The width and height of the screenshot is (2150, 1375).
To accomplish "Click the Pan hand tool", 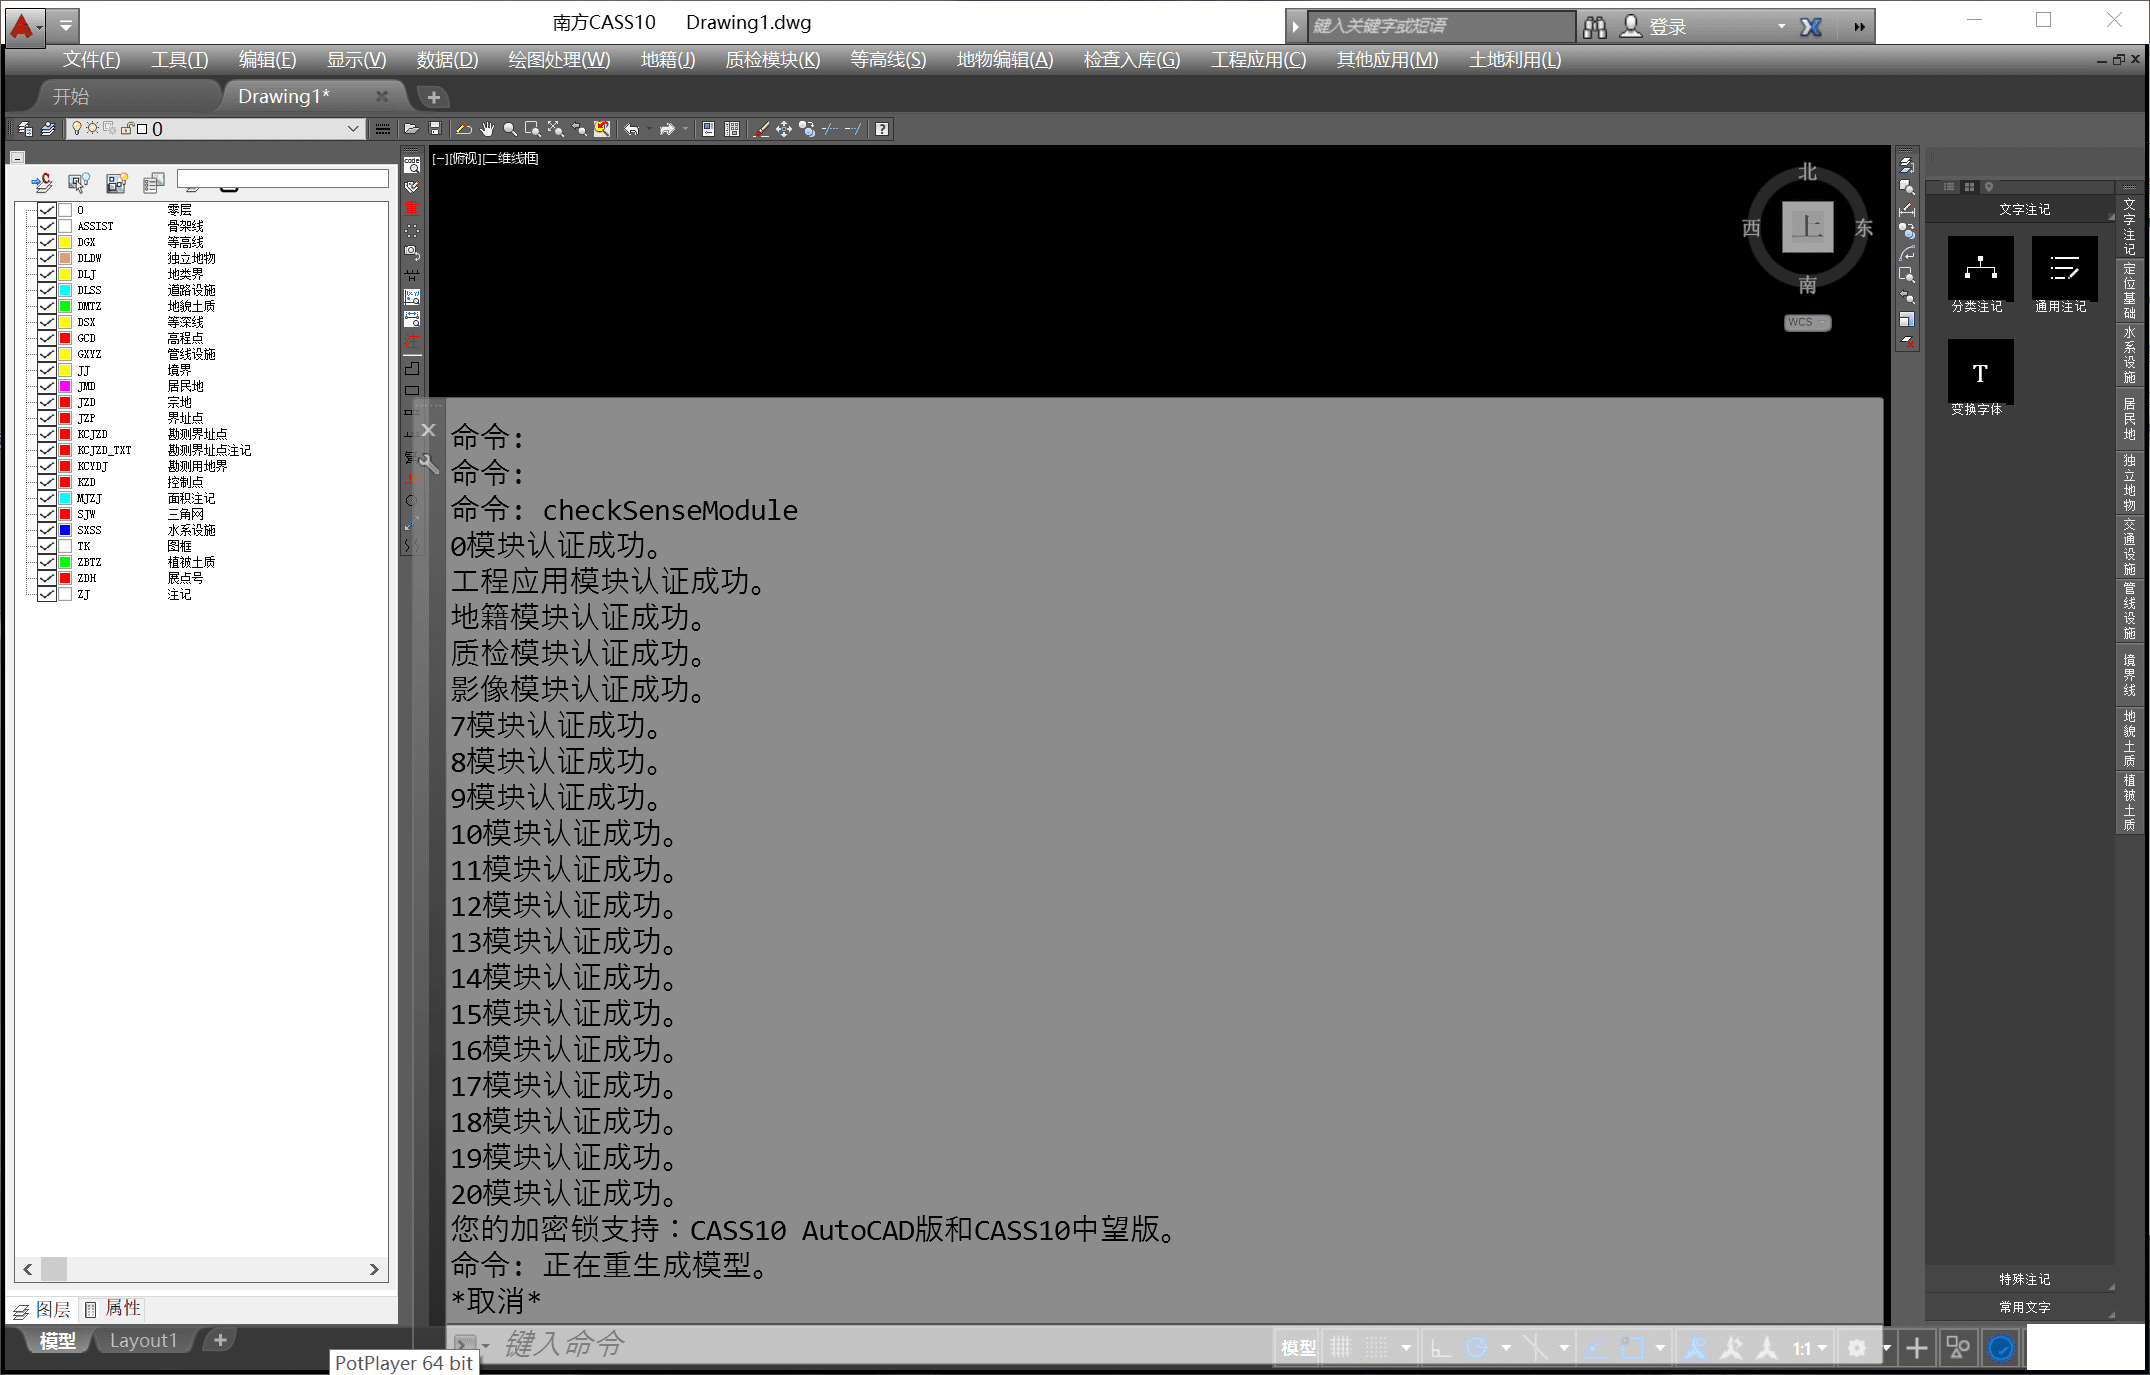I will click(487, 129).
